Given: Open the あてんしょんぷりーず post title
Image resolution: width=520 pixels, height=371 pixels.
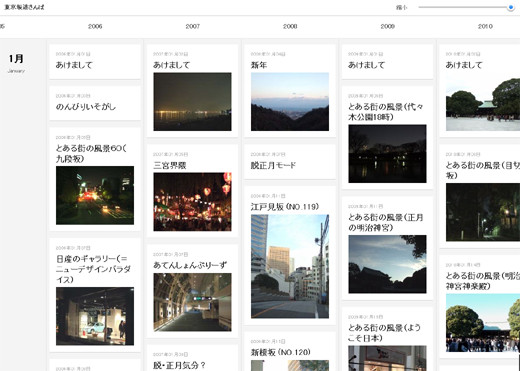Looking at the screenshot, I should click(190, 265).
